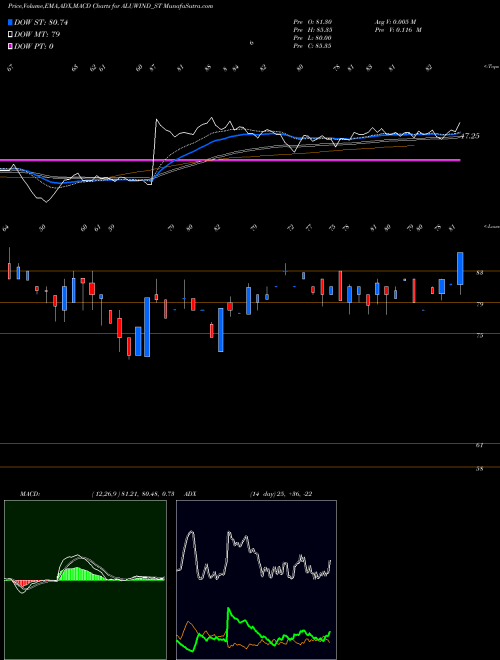
Task: Select the 'DOW MT: 79' legend text
Action: coord(37,35)
